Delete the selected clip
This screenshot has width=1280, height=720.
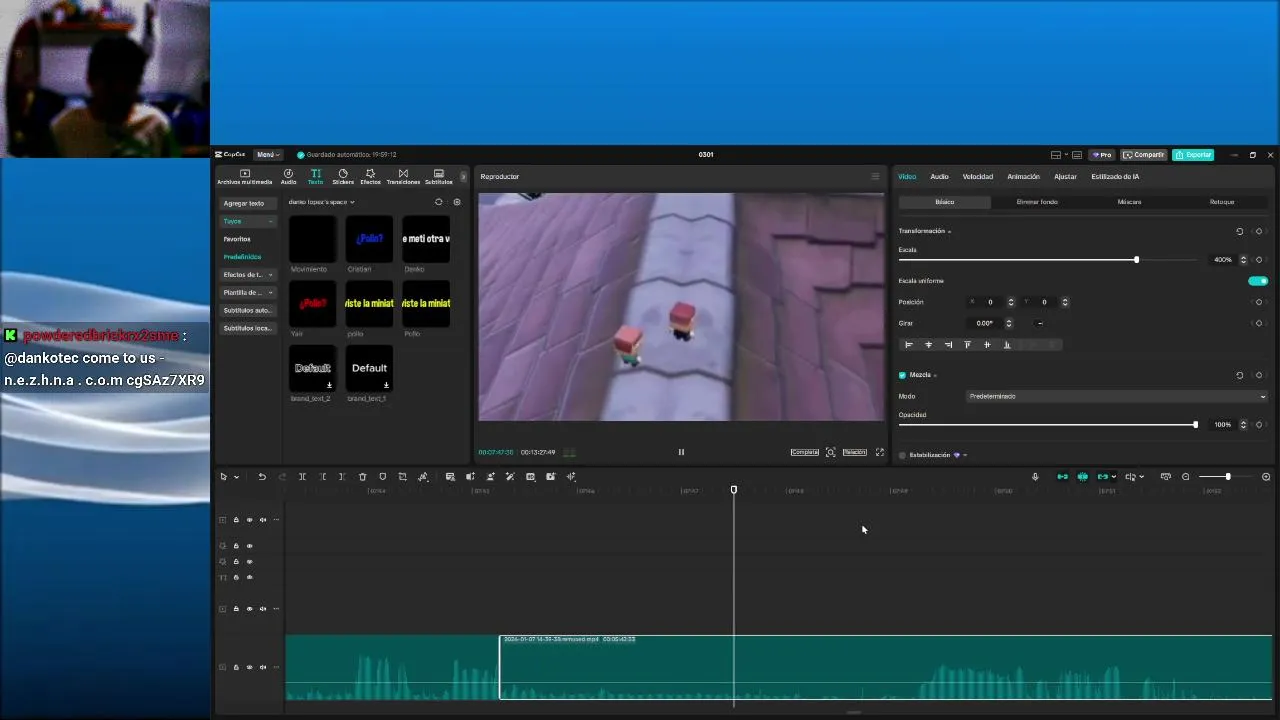362,477
